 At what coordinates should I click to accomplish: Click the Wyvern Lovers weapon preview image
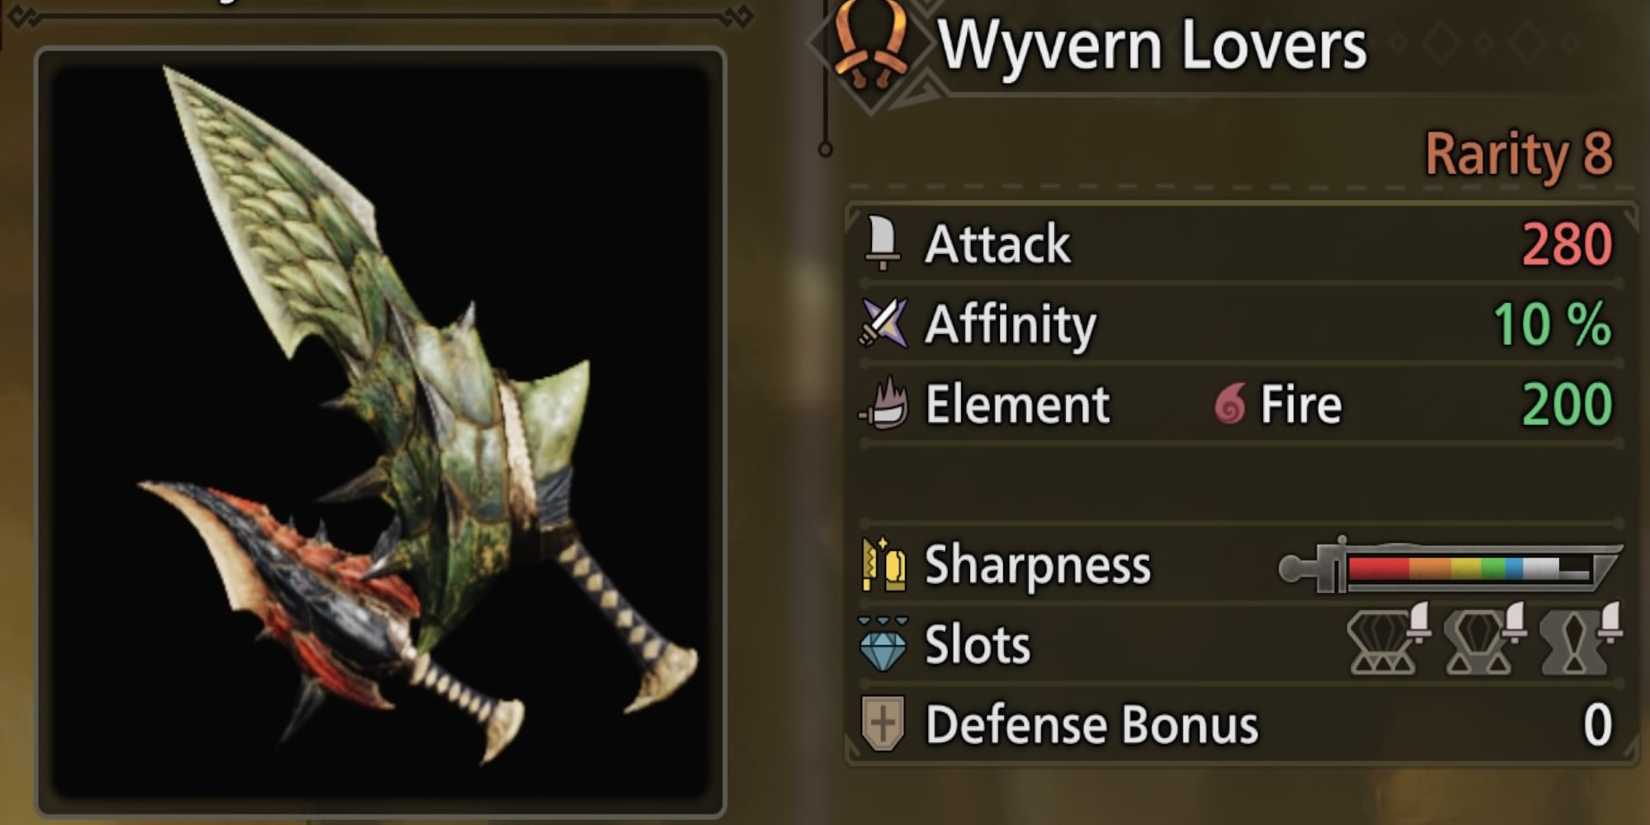[380, 431]
